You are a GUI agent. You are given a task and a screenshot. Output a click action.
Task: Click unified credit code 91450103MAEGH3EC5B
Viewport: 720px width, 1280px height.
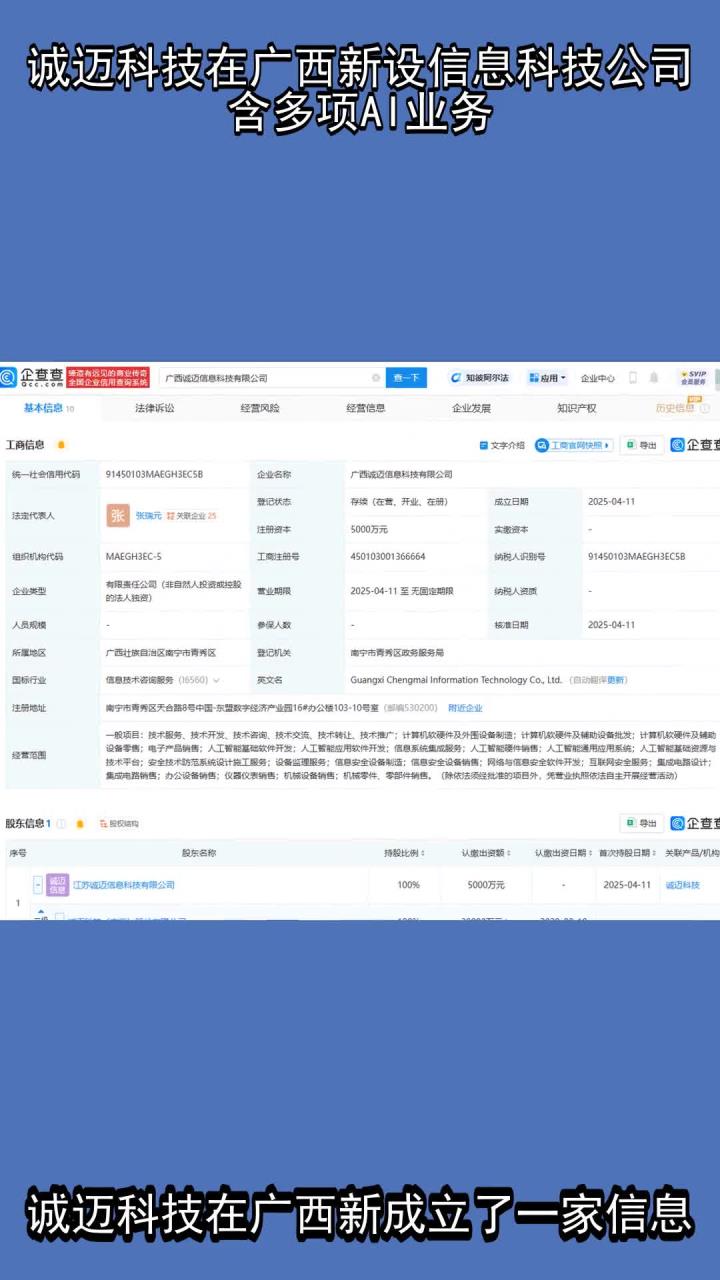(x=154, y=474)
